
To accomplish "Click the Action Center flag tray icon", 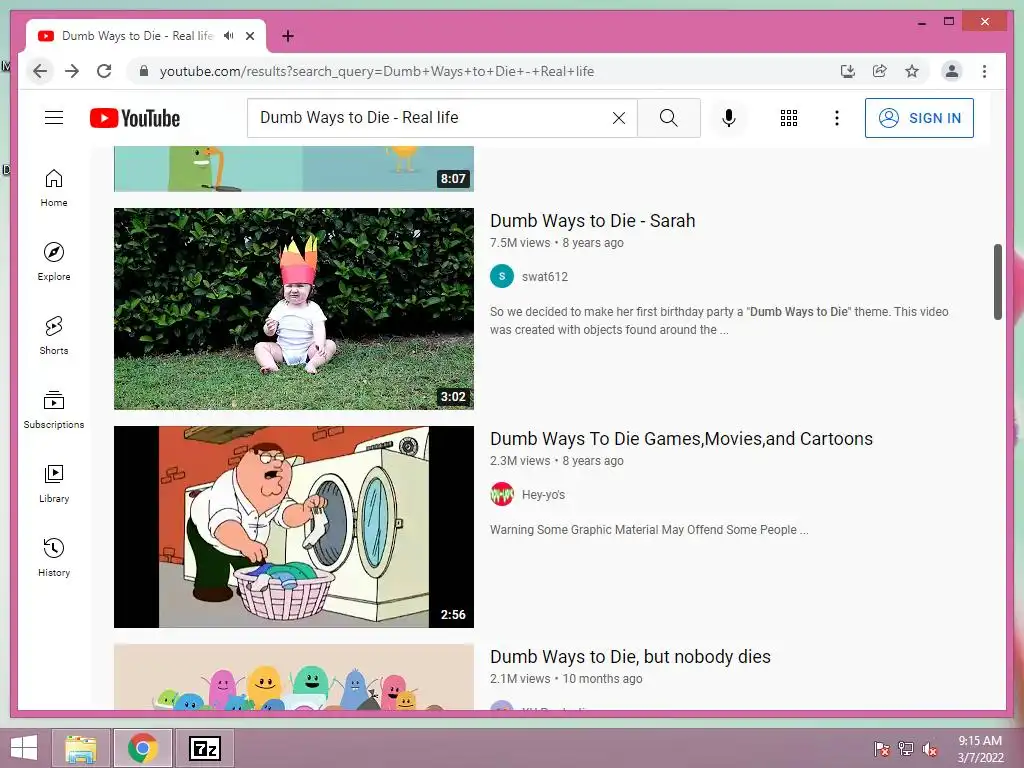I will [882, 749].
